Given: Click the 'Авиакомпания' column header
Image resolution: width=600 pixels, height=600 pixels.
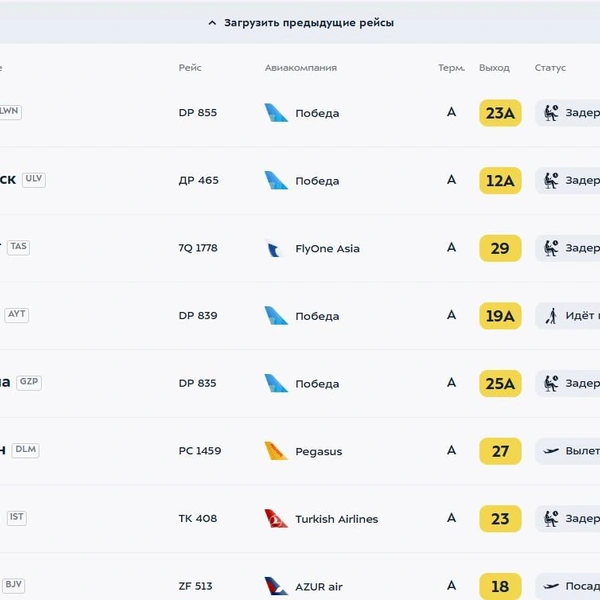Looking at the screenshot, I should 301,68.
